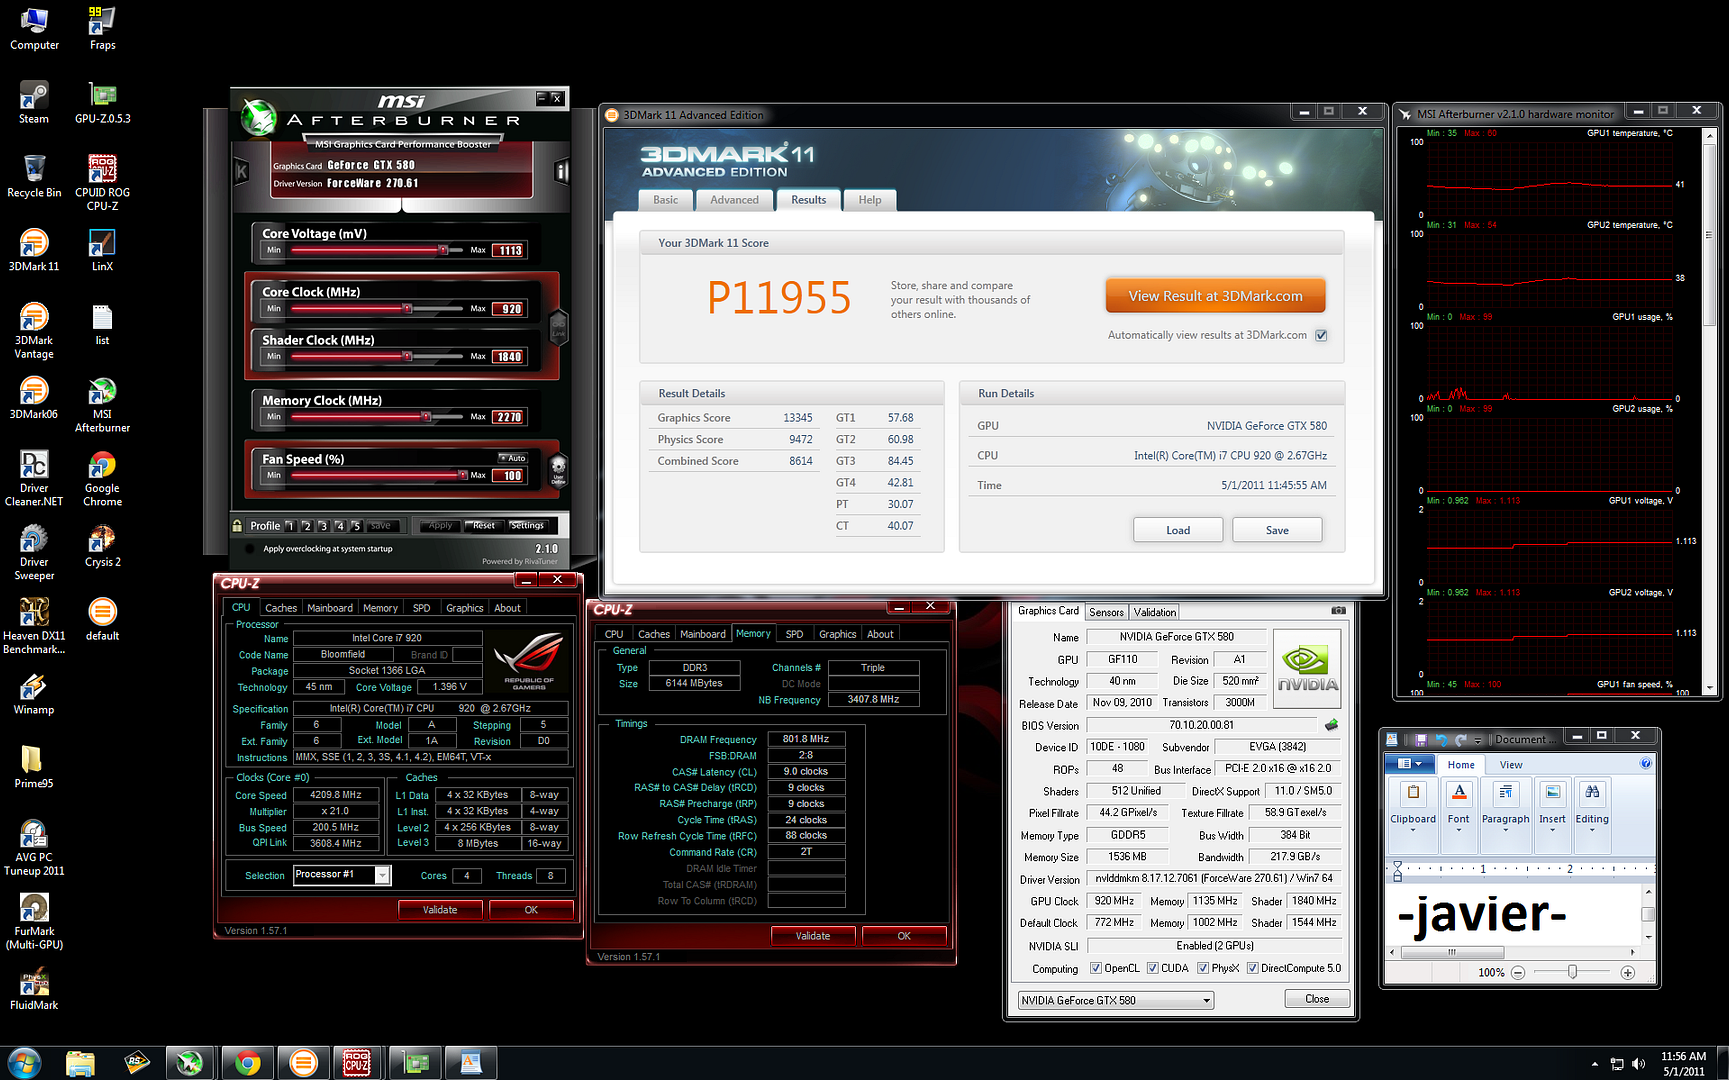Click View Result at 3DMark.com button
1729x1080 pixels.
click(1215, 296)
